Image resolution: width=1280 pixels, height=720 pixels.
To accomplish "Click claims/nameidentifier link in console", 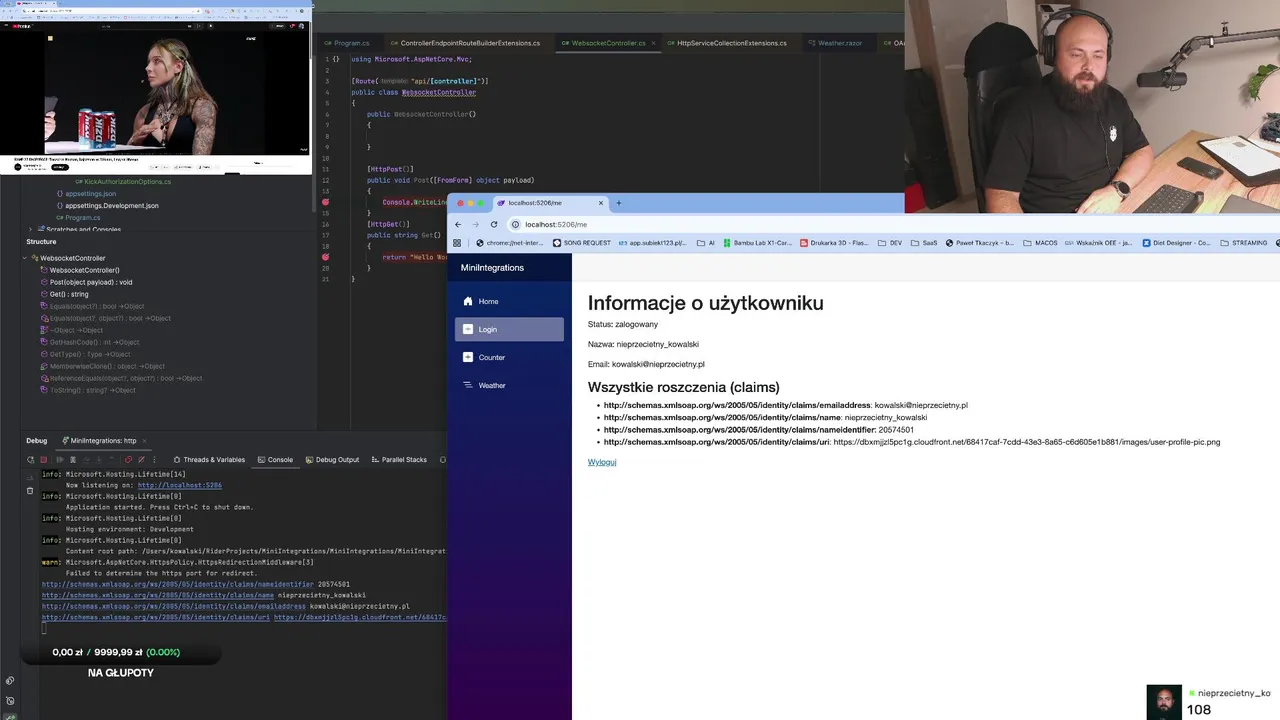I will pyautogui.click(x=178, y=584).
